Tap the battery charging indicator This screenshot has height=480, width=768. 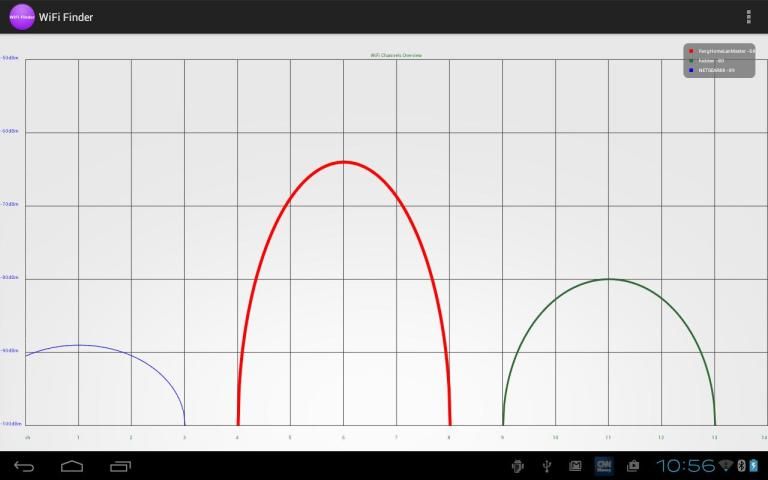point(754,466)
